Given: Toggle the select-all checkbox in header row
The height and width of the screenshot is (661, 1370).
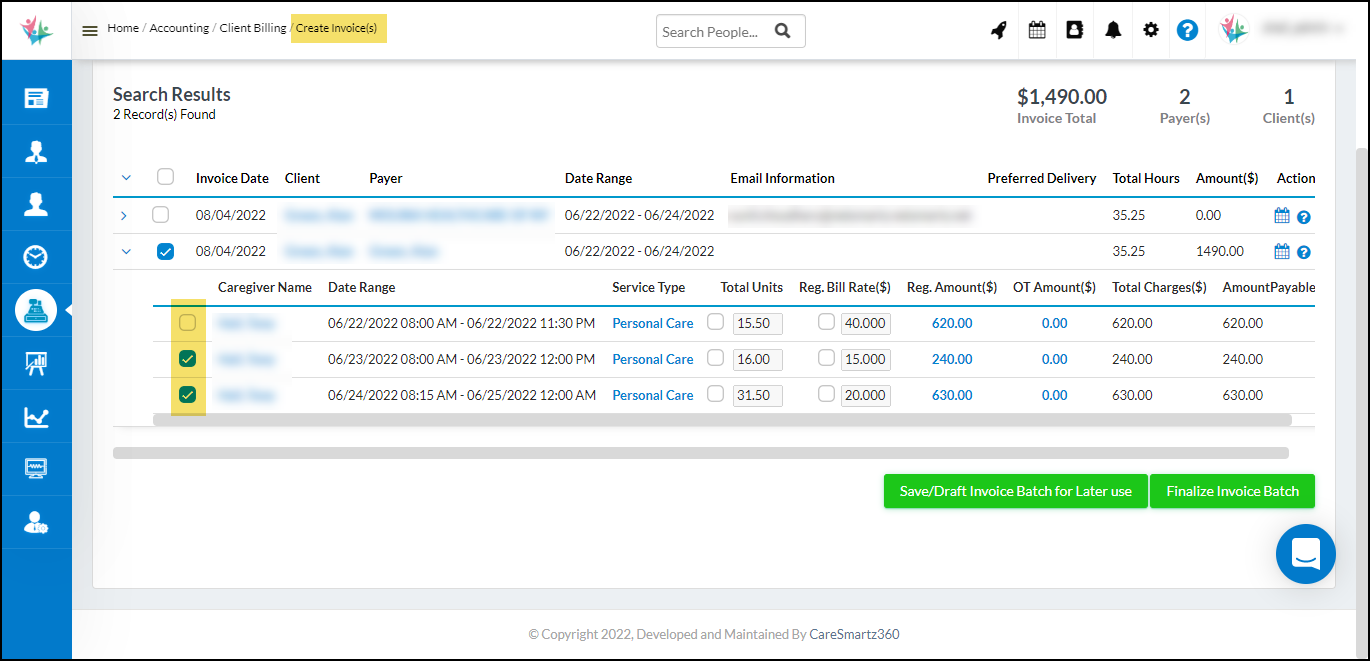Looking at the screenshot, I should [x=166, y=177].
